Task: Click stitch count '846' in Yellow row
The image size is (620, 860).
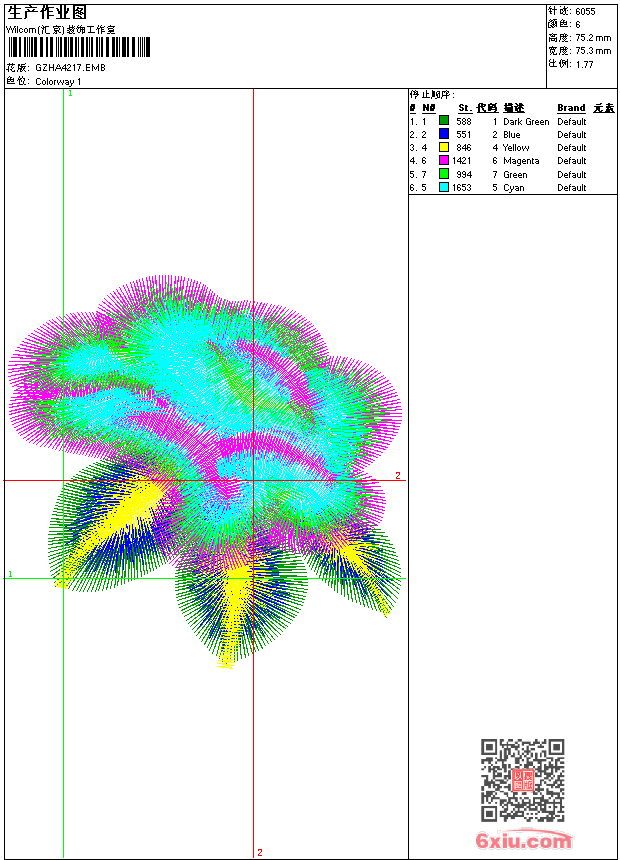Action: click(x=464, y=148)
